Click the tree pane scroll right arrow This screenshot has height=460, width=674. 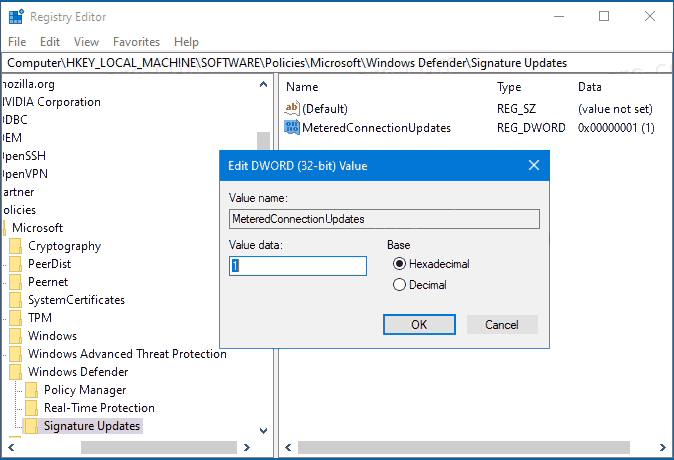247,448
